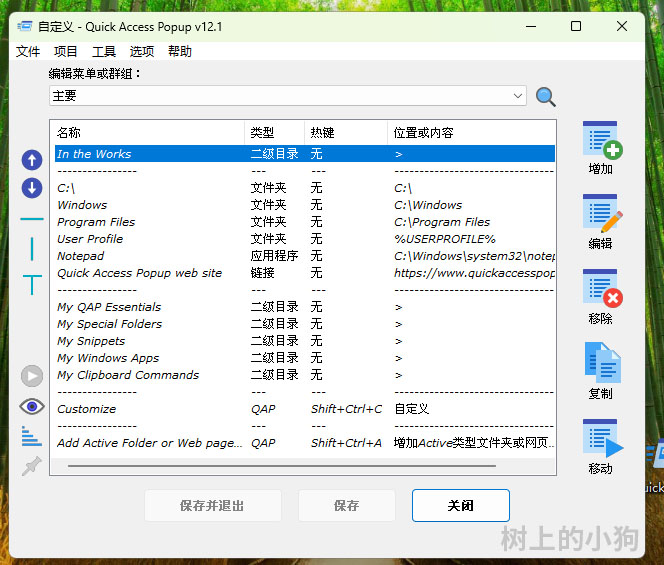Open the 工具 menu
Screen dimensions: 664x565
(104, 51)
